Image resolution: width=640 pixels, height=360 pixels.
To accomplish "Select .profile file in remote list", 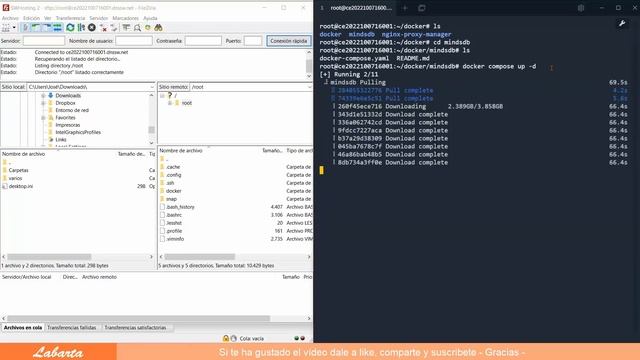I will [x=173, y=231].
